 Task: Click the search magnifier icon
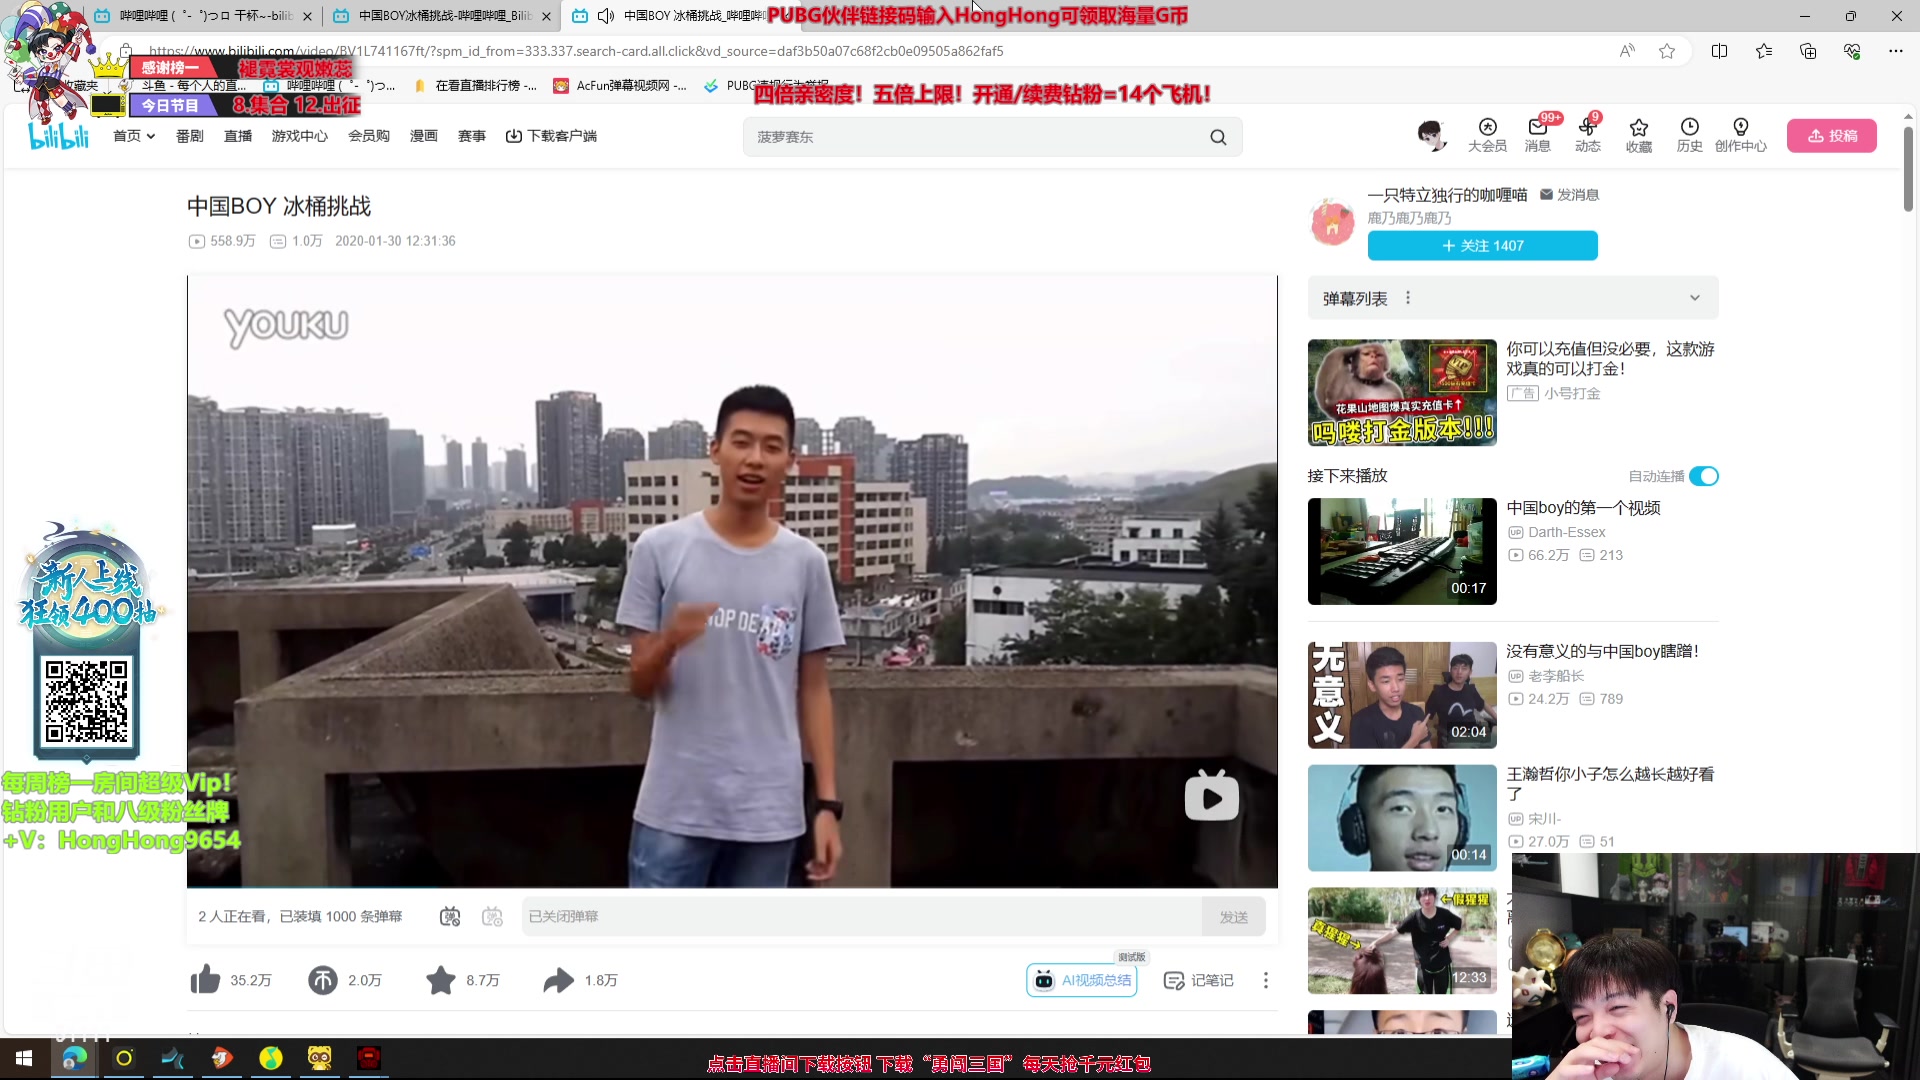[1218, 137]
